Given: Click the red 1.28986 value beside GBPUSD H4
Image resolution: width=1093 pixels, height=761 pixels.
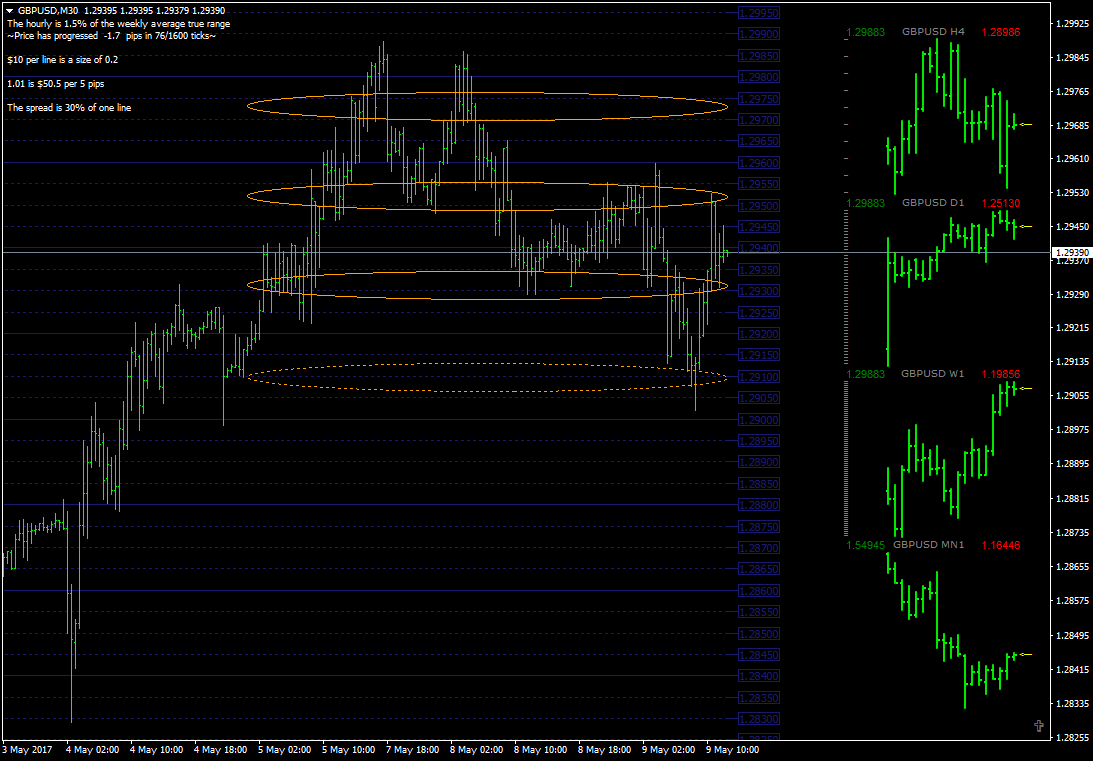Looking at the screenshot, I should tap(1001, 31).
